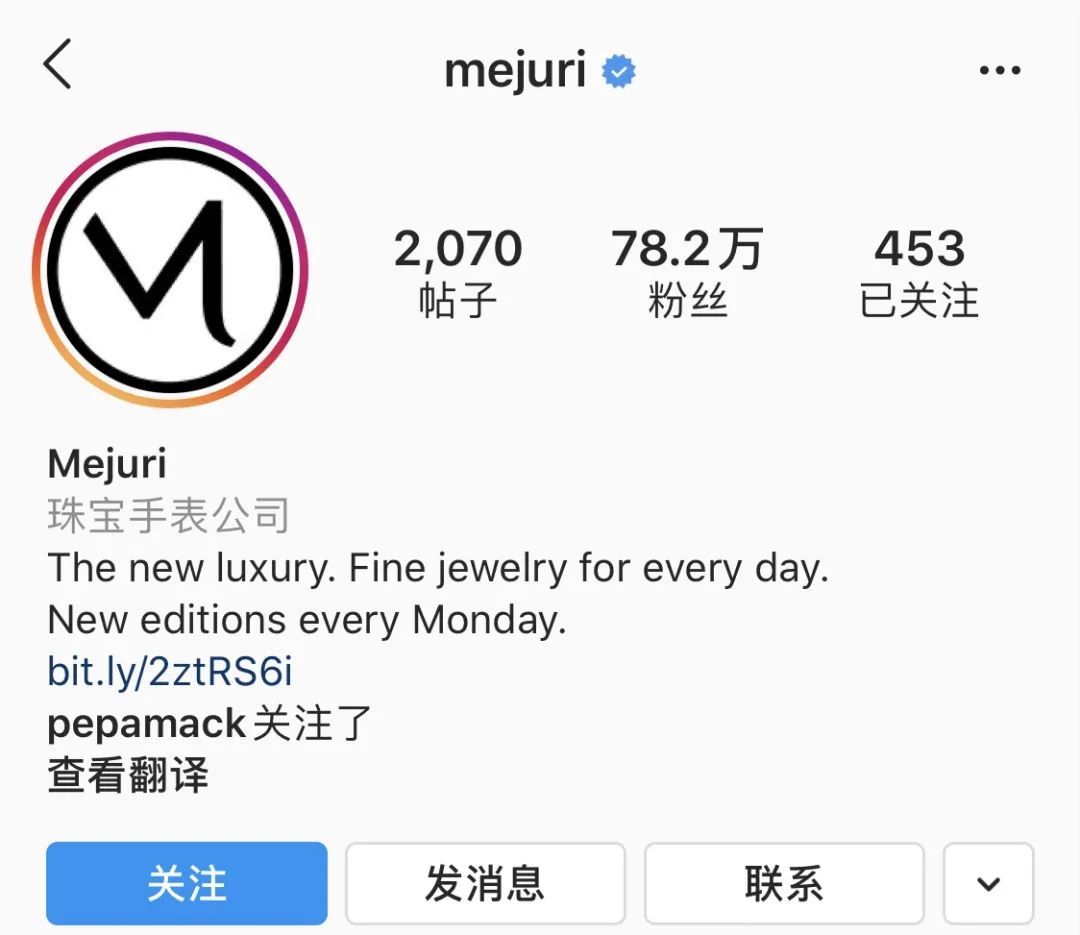This screenshot has width=1080, height=935.
Task: Open the three-dot more options menu
Action: pos(1000,70)
